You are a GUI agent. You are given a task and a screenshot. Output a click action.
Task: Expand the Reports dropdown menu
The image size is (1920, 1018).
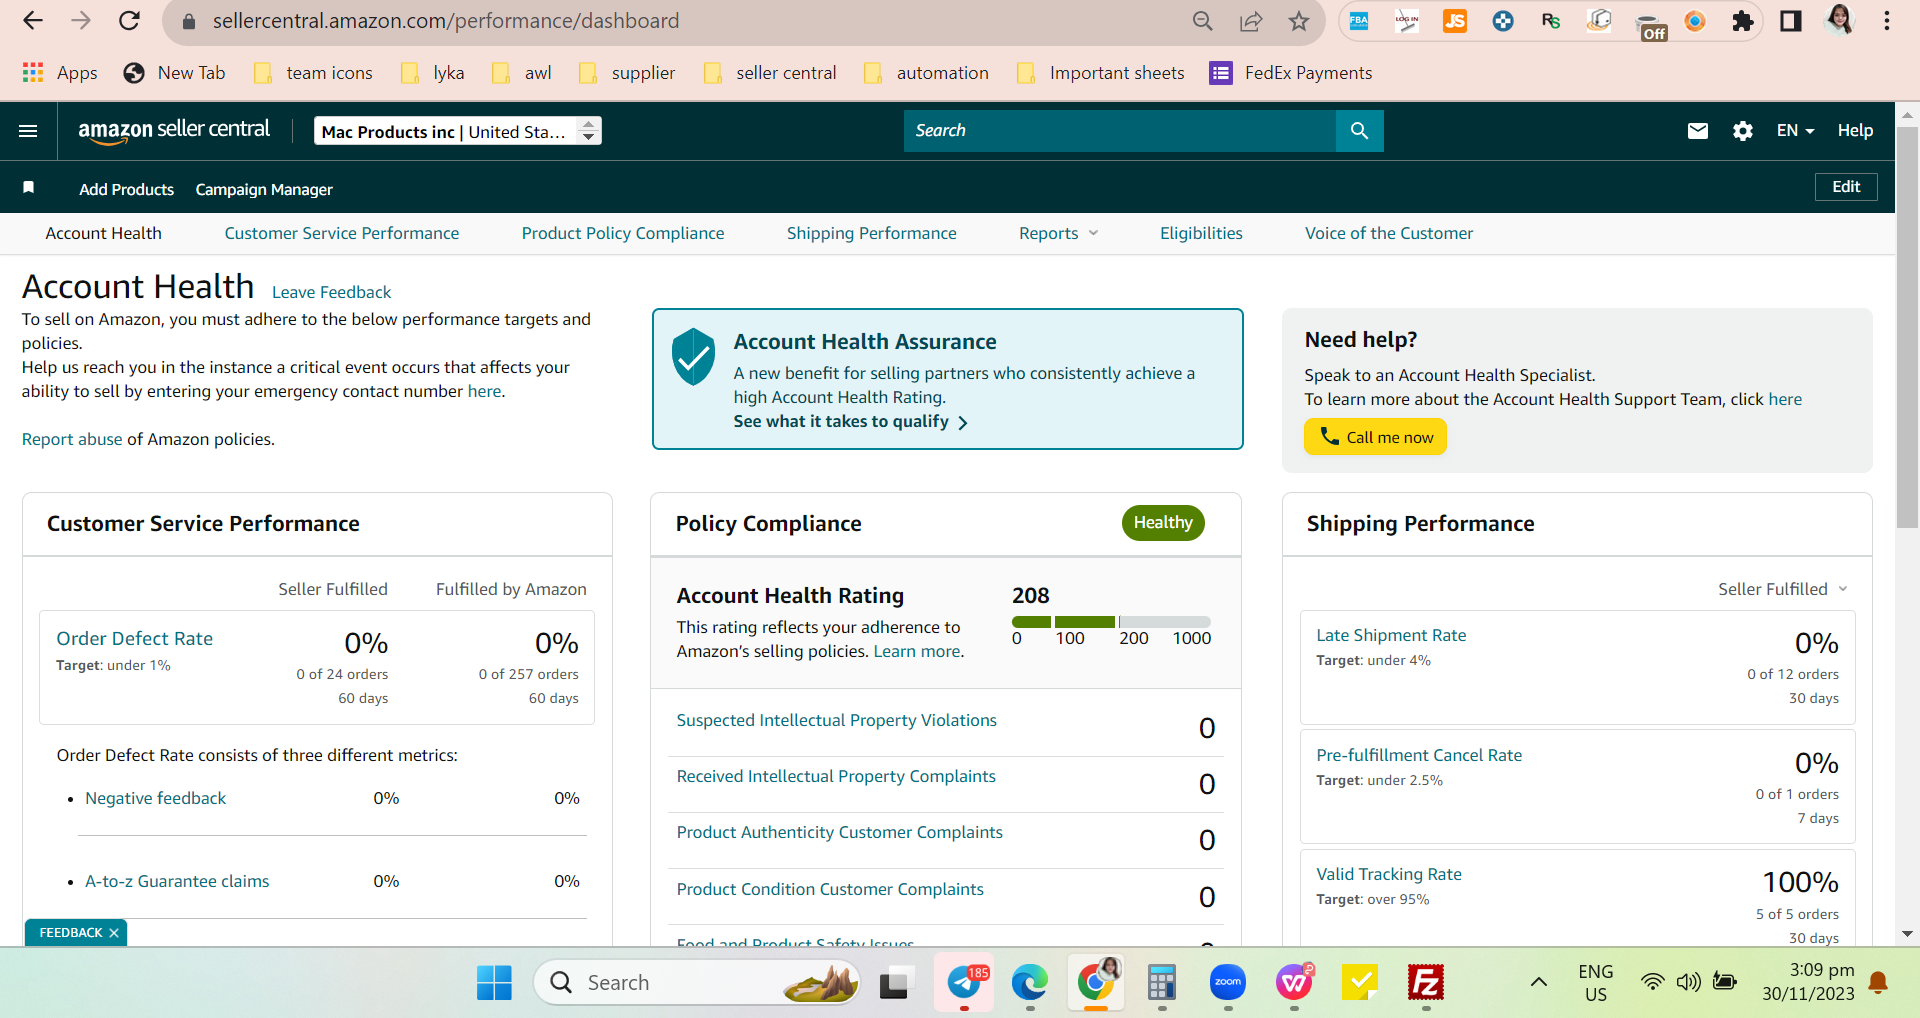coord(1058,233)
